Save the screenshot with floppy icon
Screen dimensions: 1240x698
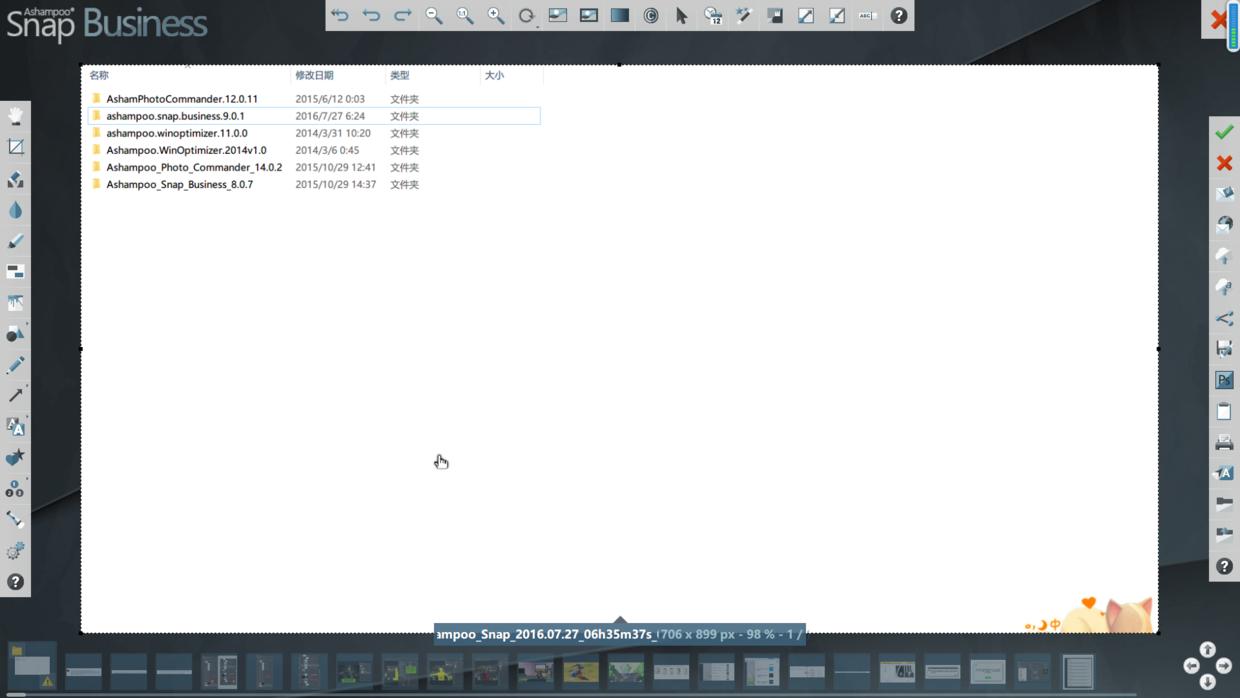[x=1224, y=349]
